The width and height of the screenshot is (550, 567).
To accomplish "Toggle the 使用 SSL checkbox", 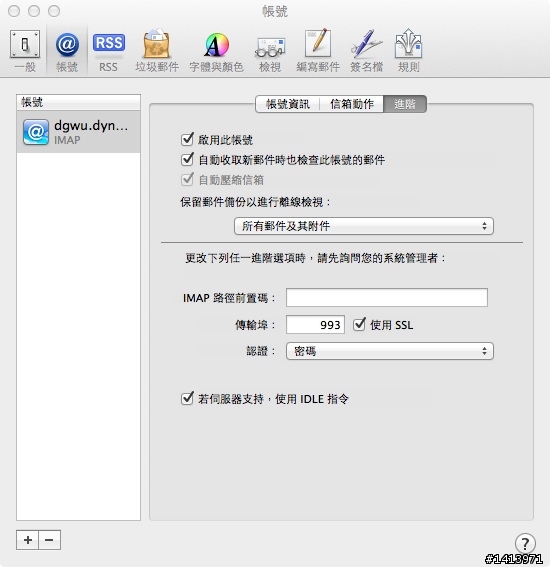I will coord(359,324).
